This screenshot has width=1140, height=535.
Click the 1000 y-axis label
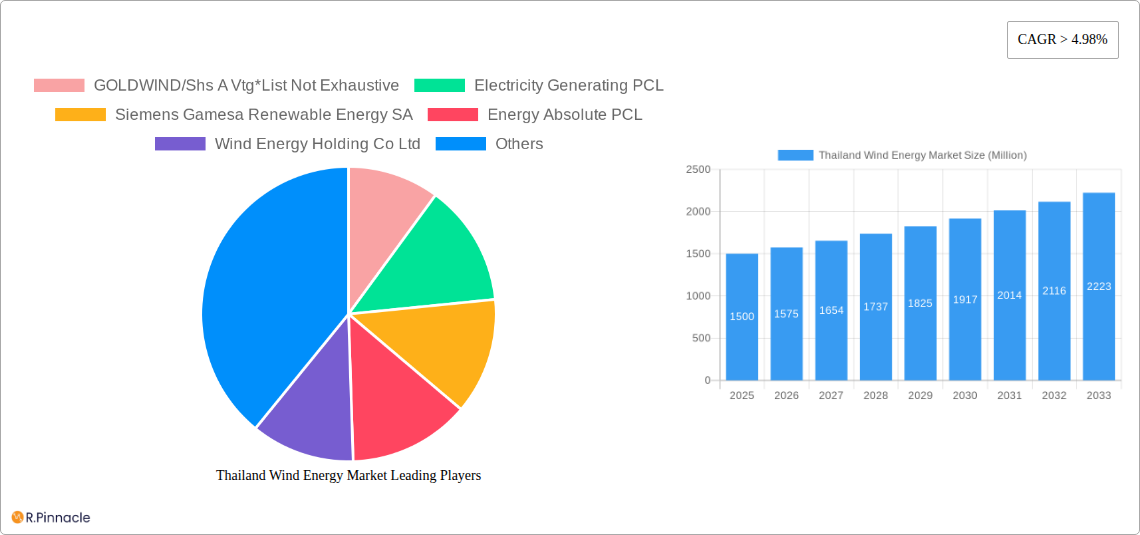pyautogui.click(x=698, y=296)
